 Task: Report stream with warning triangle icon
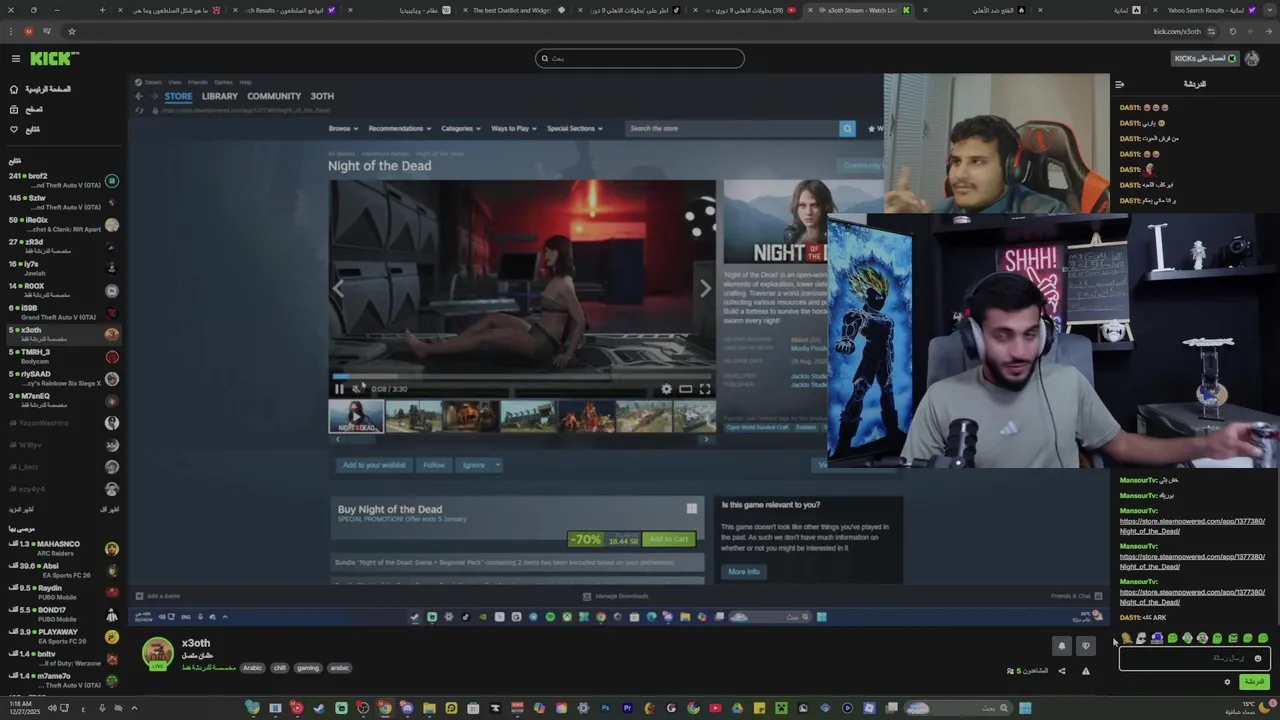pyautogui.click(x=1086, y=671)
